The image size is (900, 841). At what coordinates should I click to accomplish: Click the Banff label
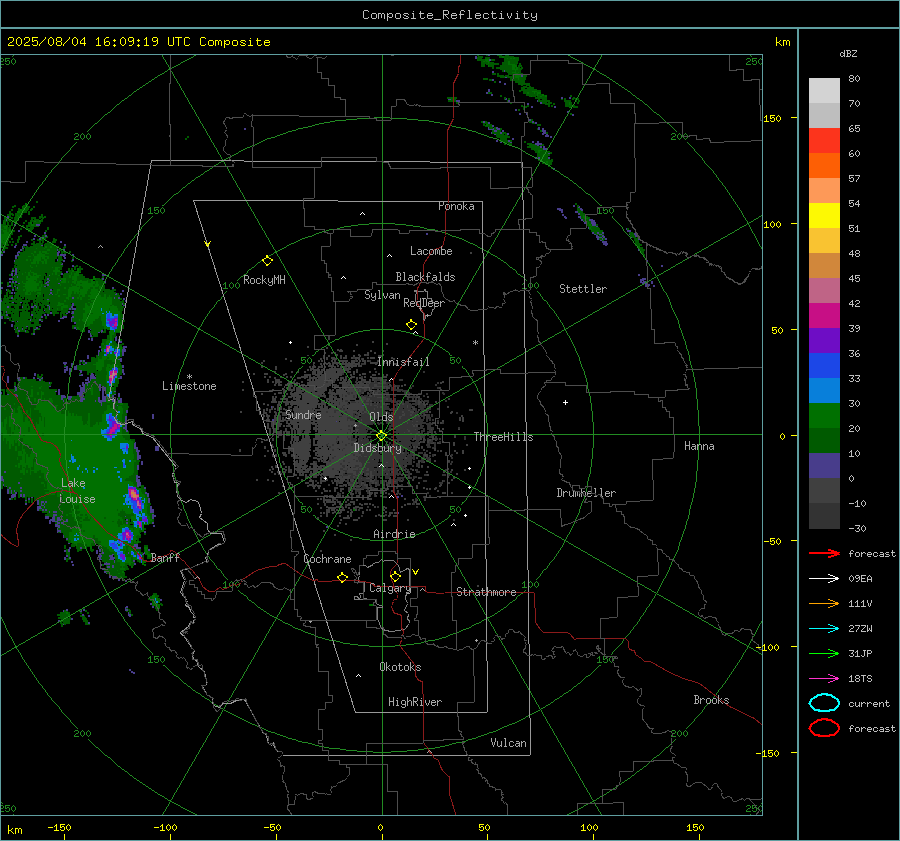(165, 558)
